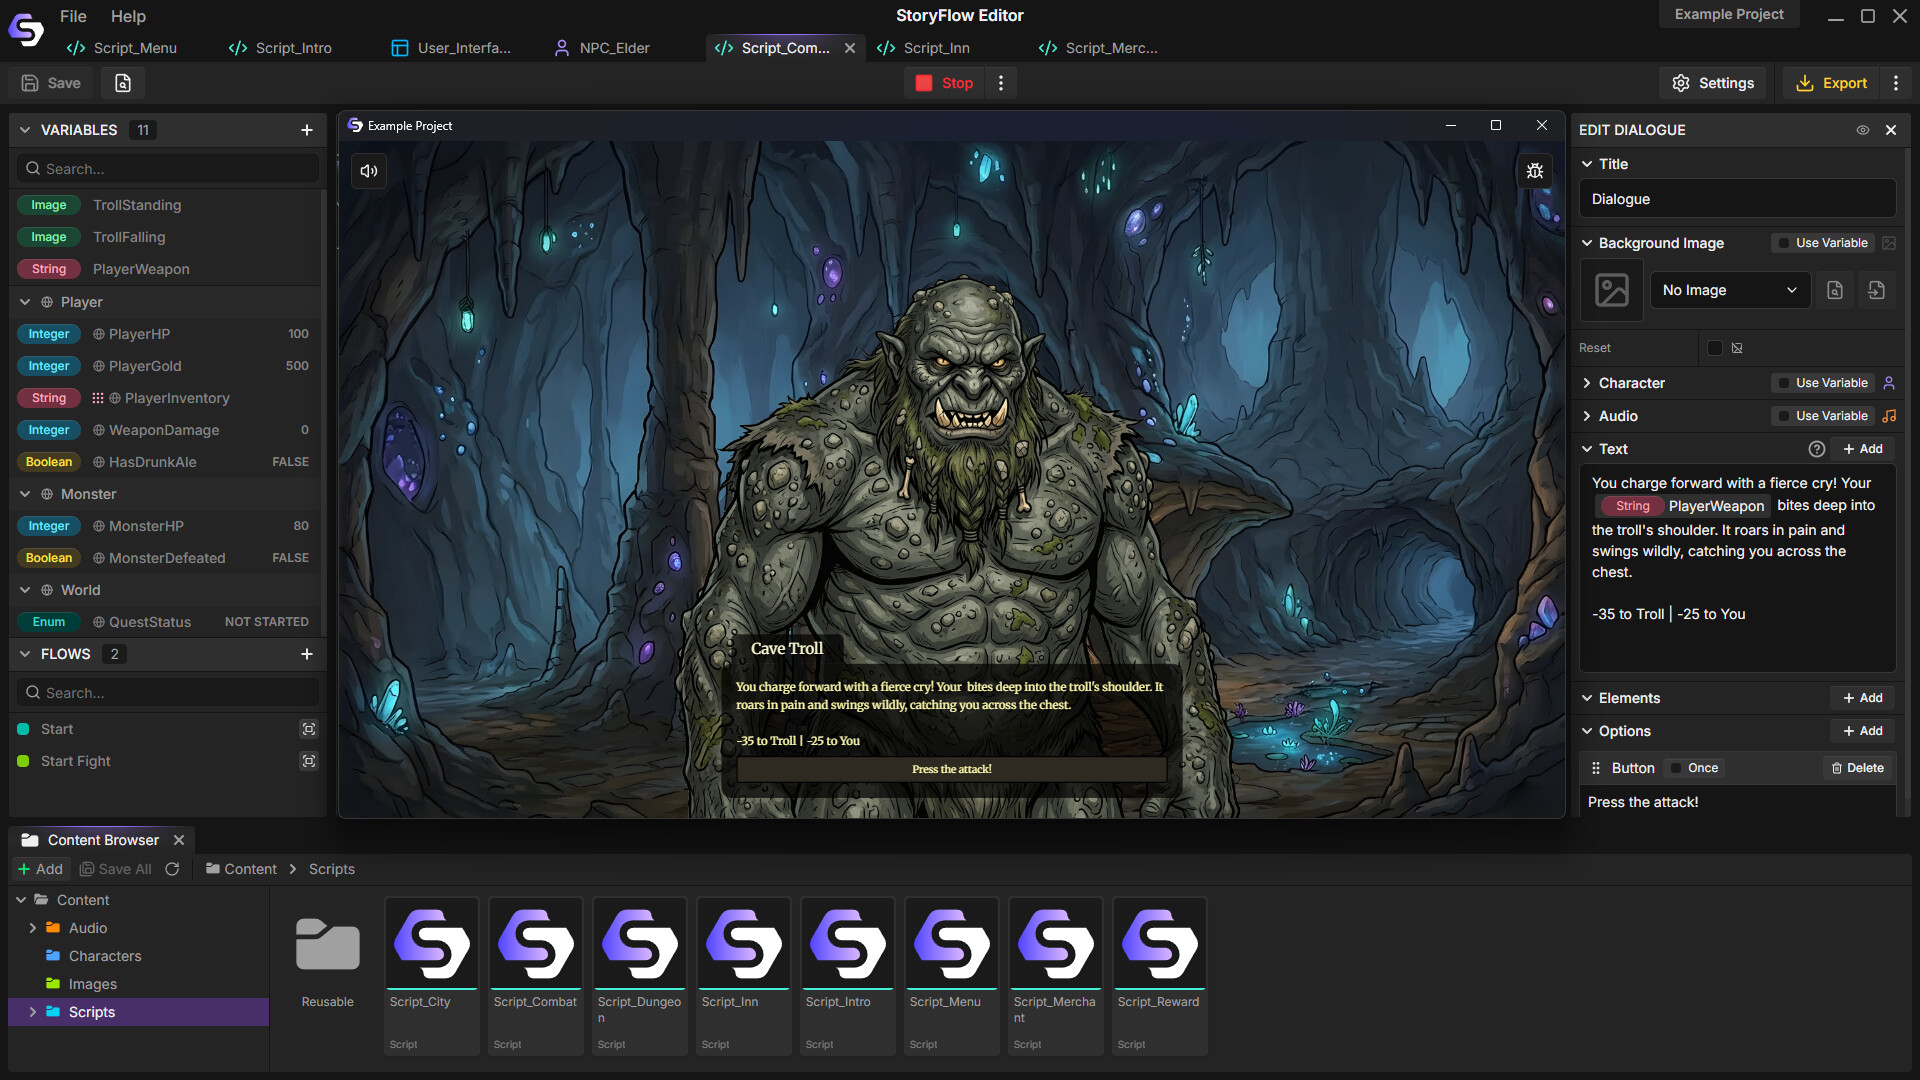Image resolution: width=1920 pixels, height=1080 pixels.
Task: Click the red Stop button
Action: (x=944, y=82)
